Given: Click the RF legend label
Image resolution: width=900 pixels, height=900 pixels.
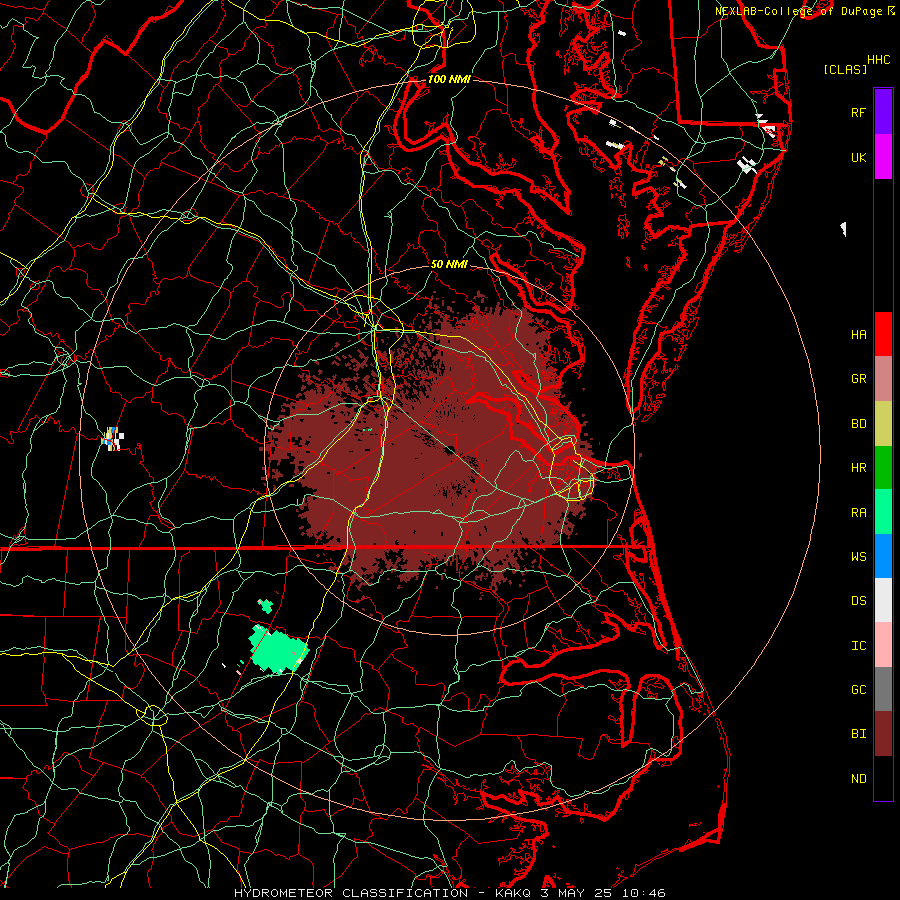Looking at the screenshot, I should tap(858, 112).
